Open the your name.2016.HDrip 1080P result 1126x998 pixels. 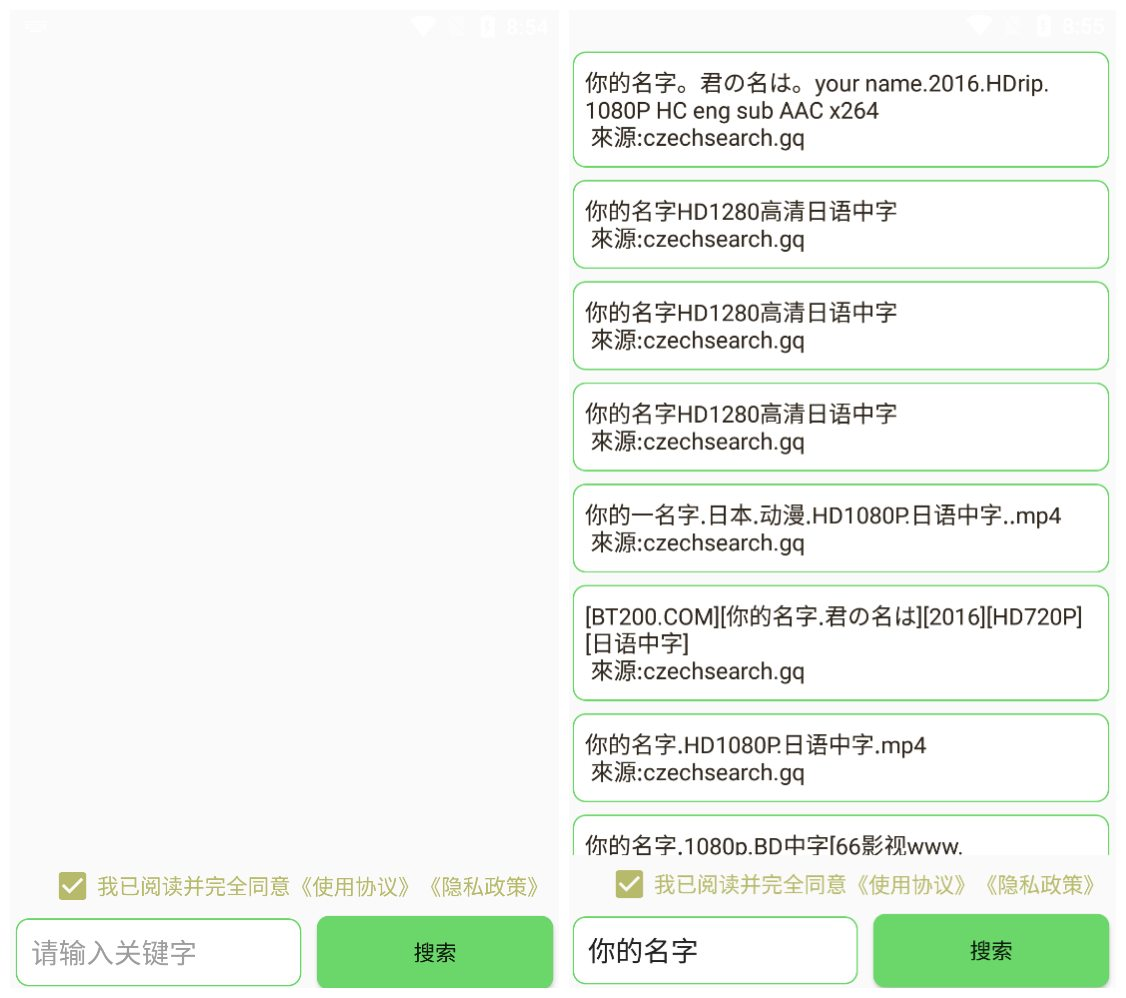(841, 109)
